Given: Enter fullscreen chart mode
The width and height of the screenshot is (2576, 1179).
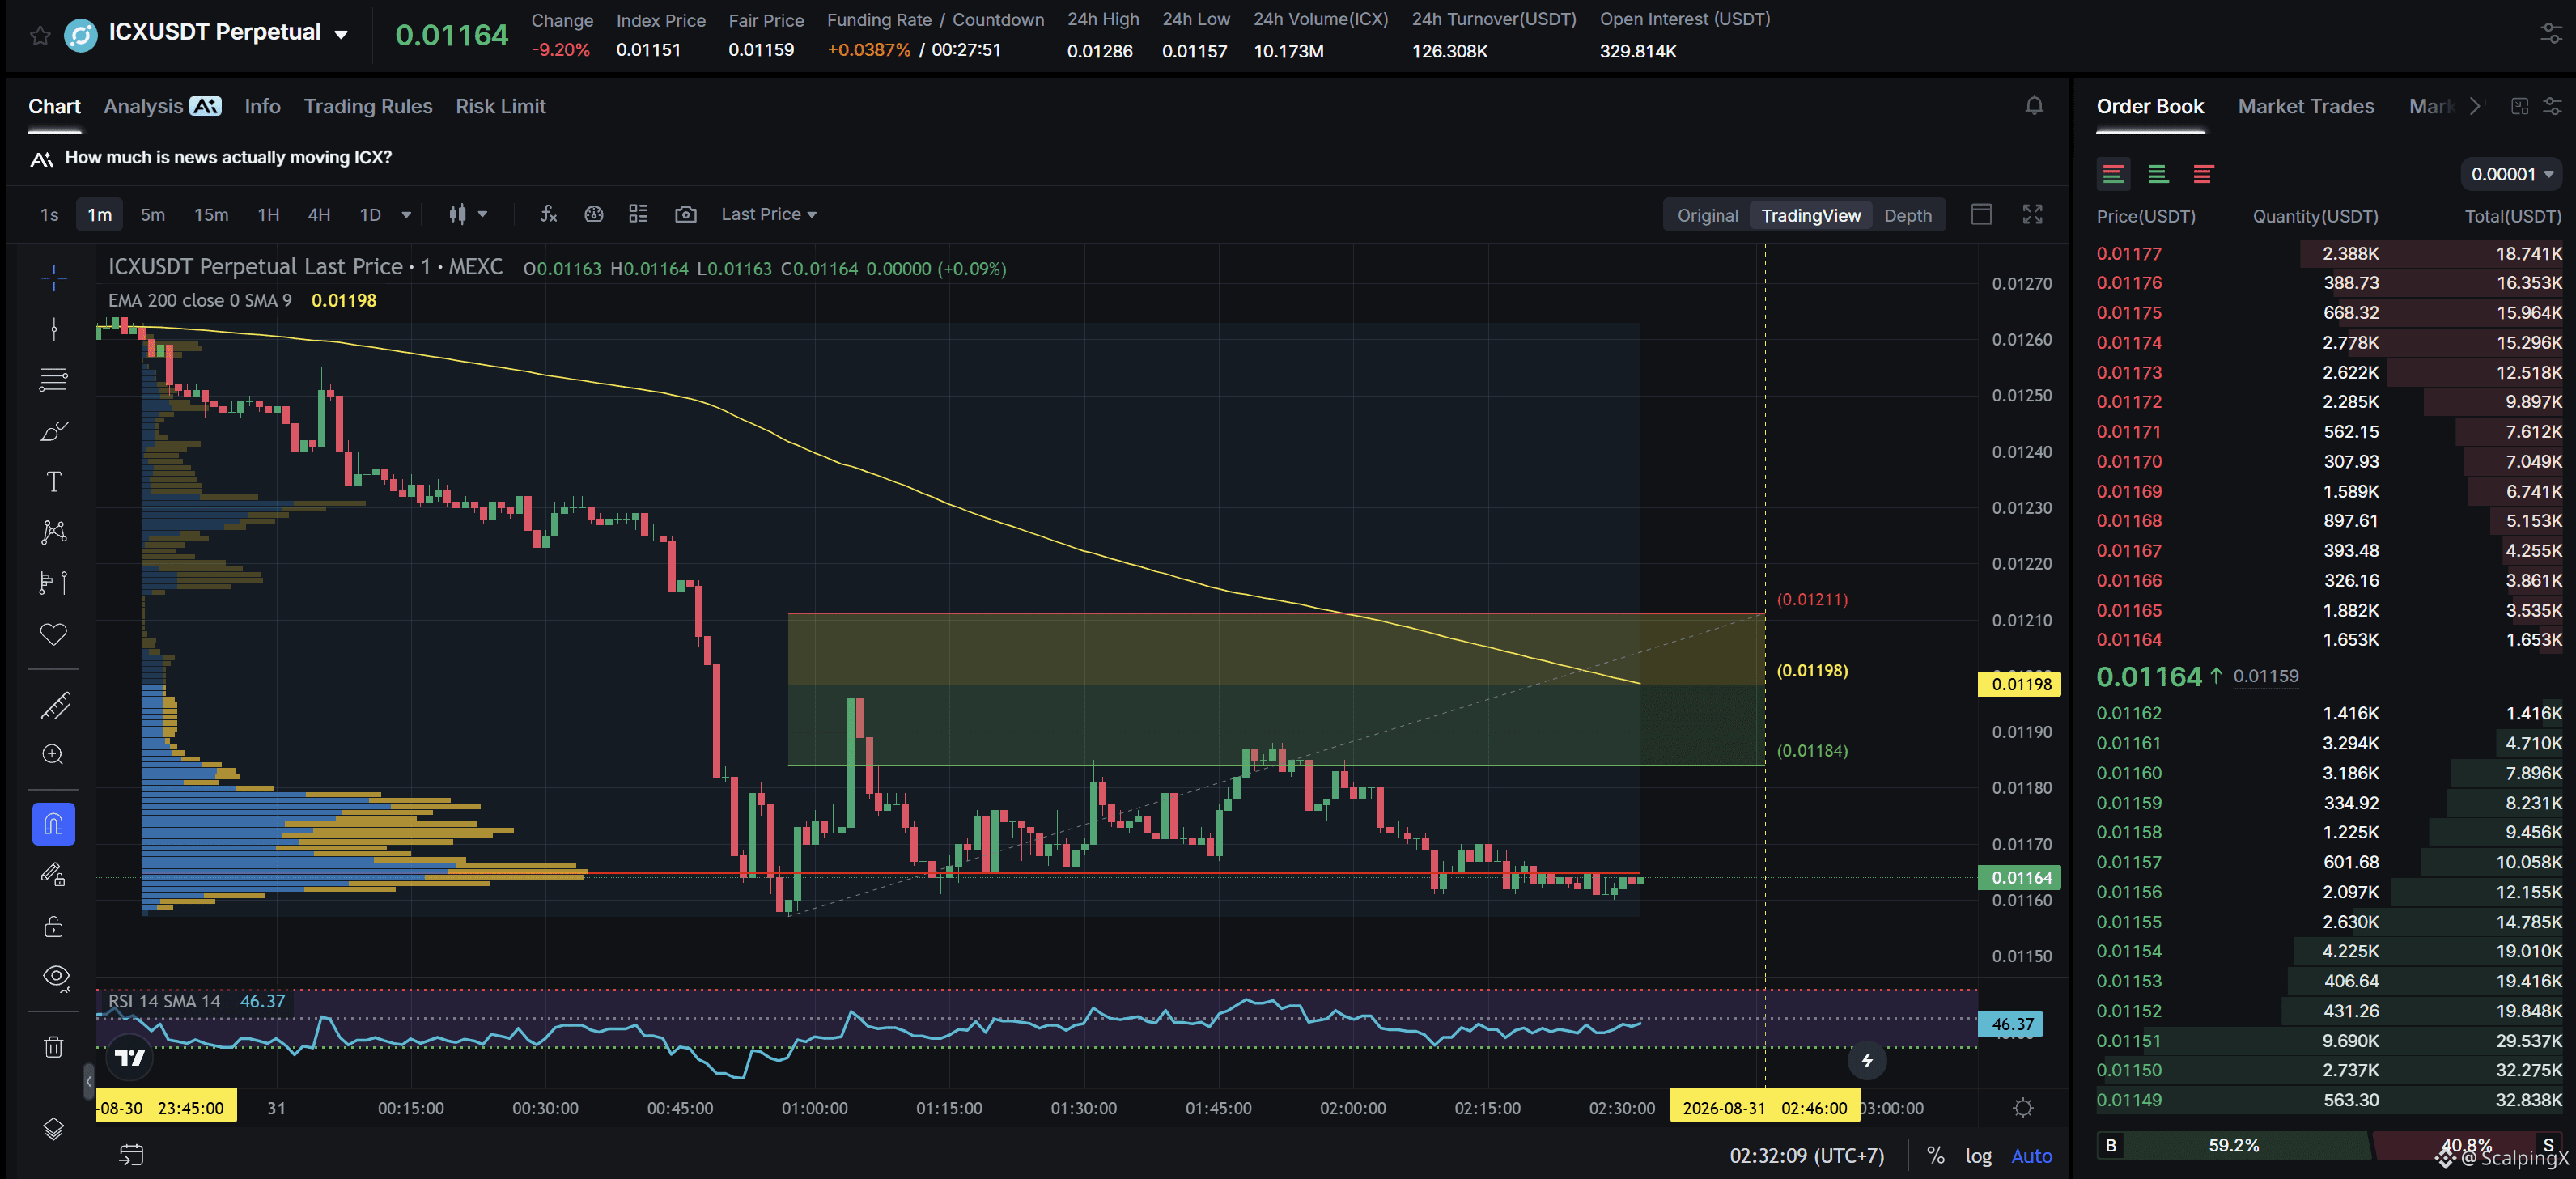Looking at the screenshot, I should tap(2032, 214).
